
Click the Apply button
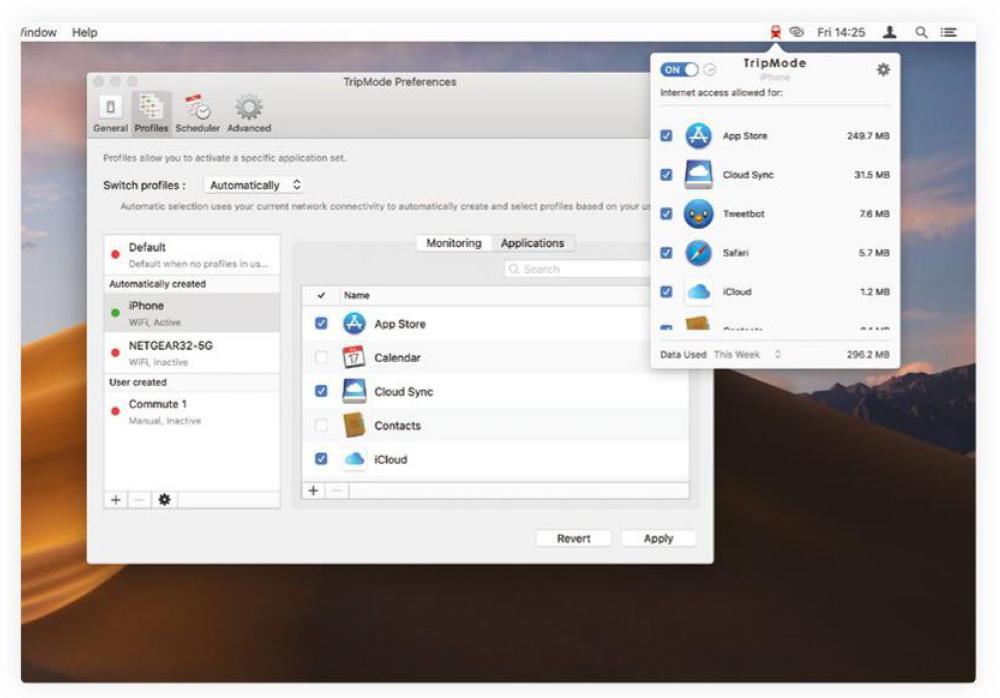(658, 538)
